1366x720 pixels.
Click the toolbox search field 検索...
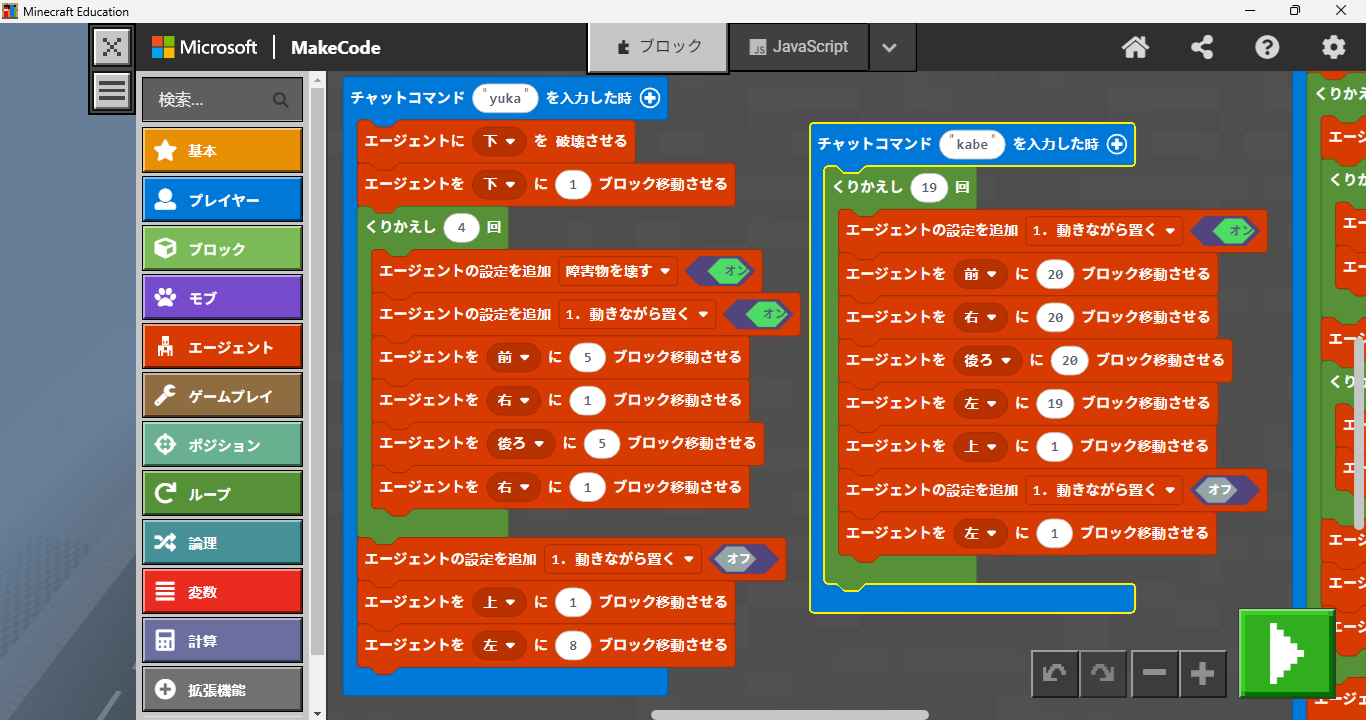pos(222,100)
